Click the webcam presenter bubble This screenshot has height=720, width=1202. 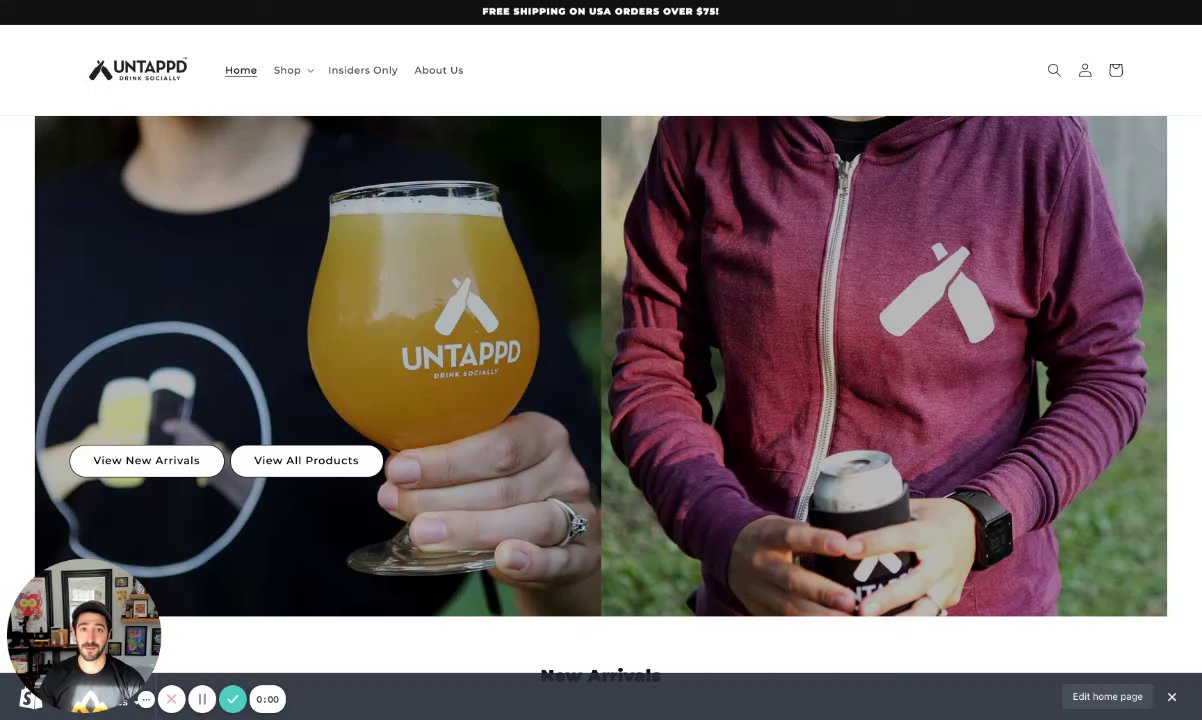[84, 636]
